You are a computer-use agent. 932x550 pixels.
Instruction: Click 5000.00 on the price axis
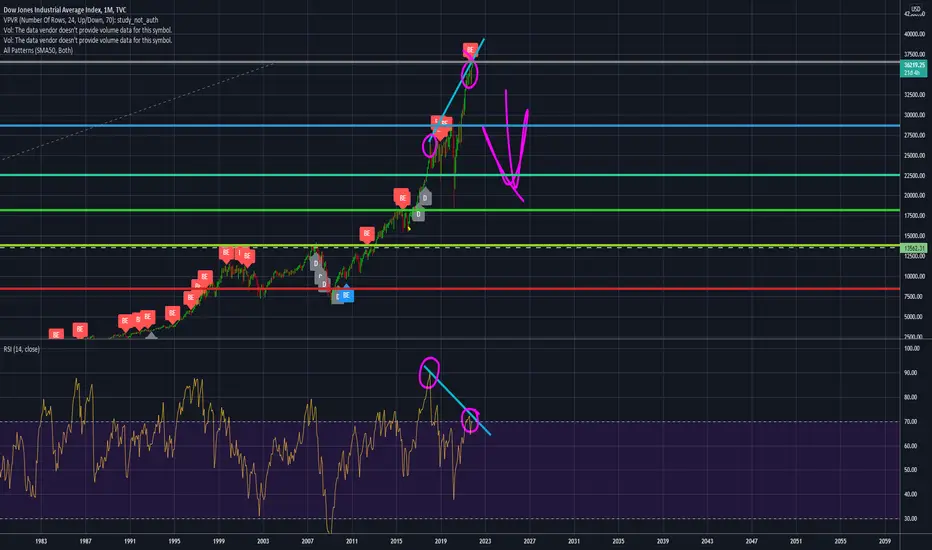click(914, 316)
